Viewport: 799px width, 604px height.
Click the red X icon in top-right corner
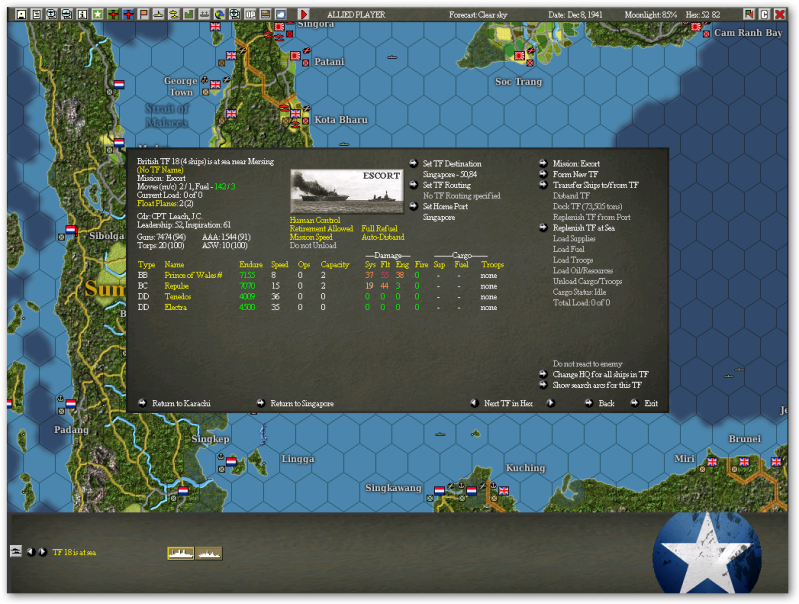click(780, 14)
